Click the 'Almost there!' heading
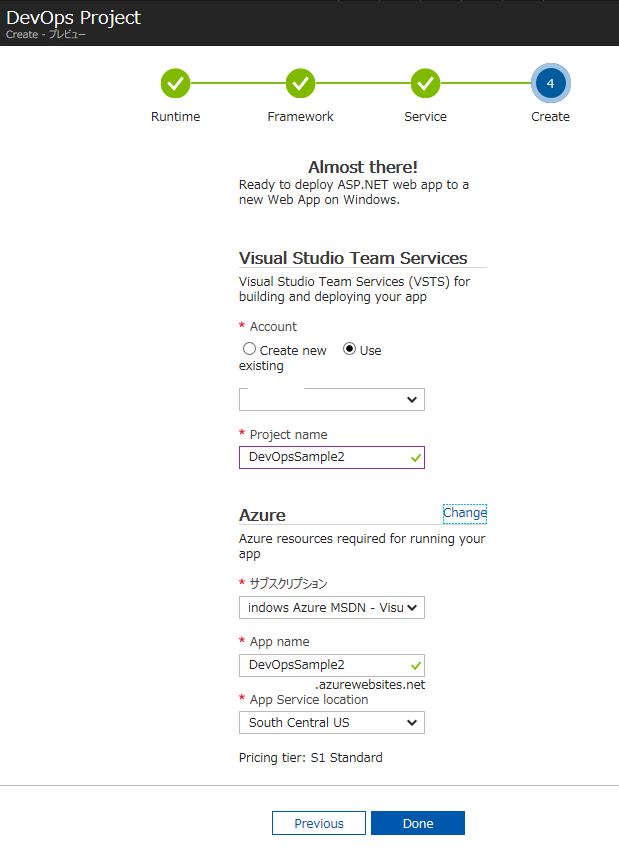Image resolution: width=619 pixels, height=859 pixels. coord(363,167)
